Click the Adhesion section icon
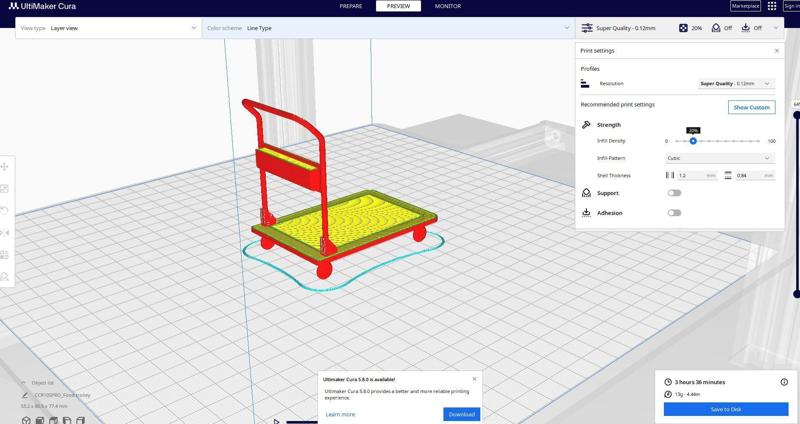Screen dimensions: 800x424 click(x=586, y=213)
